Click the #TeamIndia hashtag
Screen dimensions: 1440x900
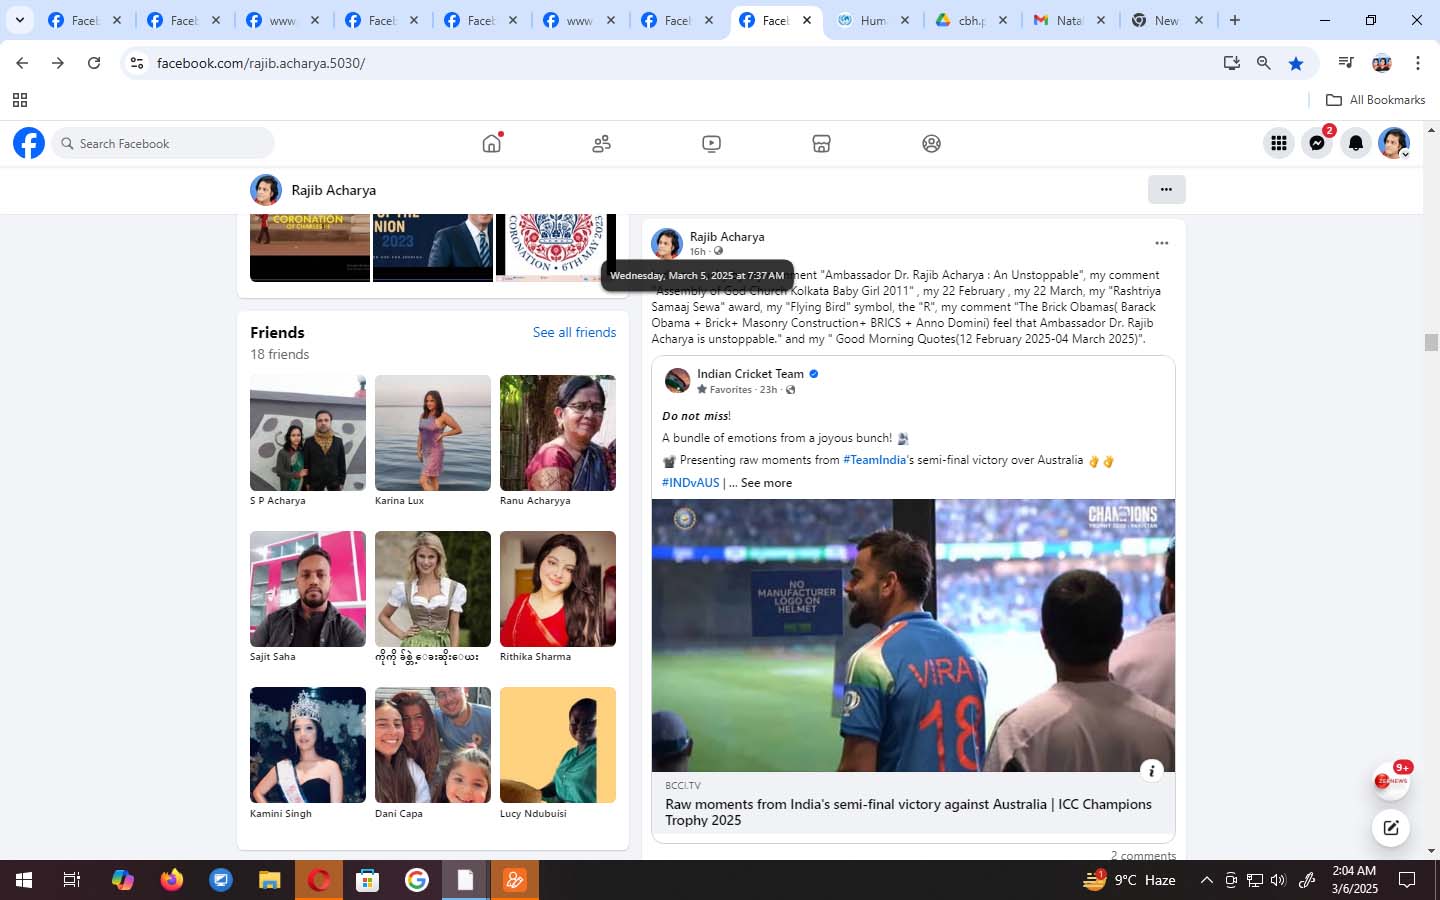[x=874, y=460]
